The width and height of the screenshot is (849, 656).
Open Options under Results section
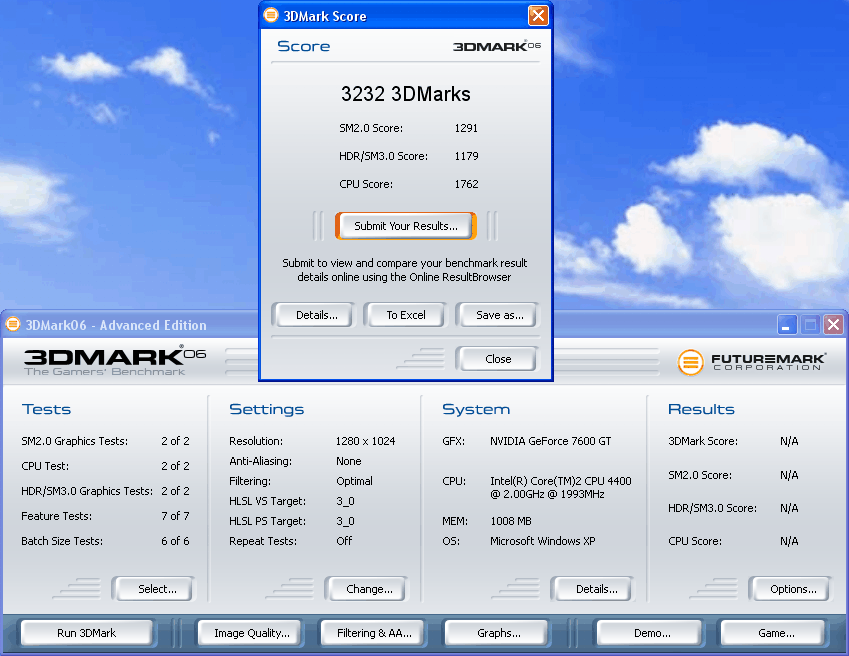pyautogui.click(x=793, y=589)
